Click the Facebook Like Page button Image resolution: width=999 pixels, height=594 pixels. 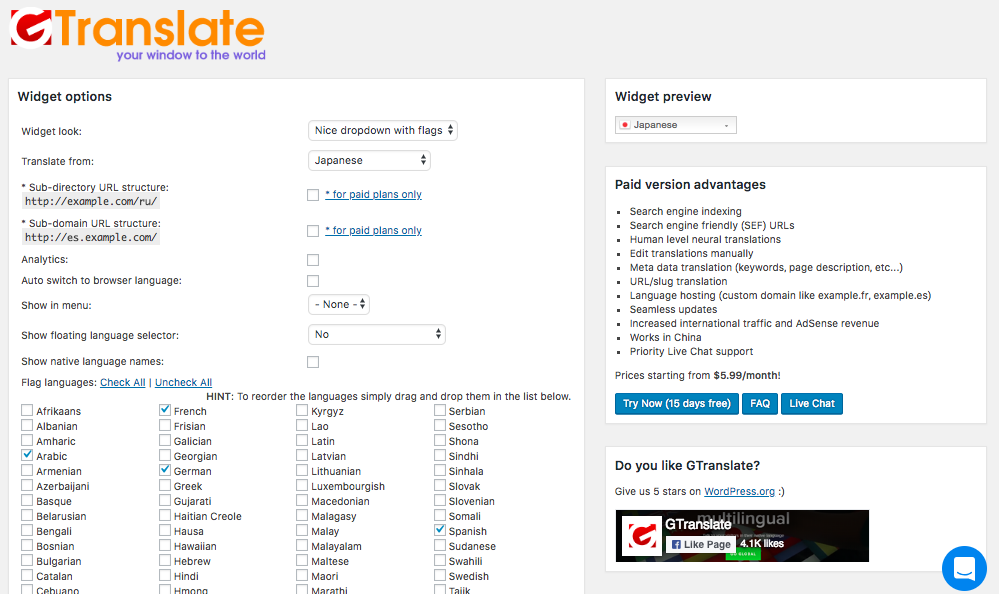pos(701,544)
